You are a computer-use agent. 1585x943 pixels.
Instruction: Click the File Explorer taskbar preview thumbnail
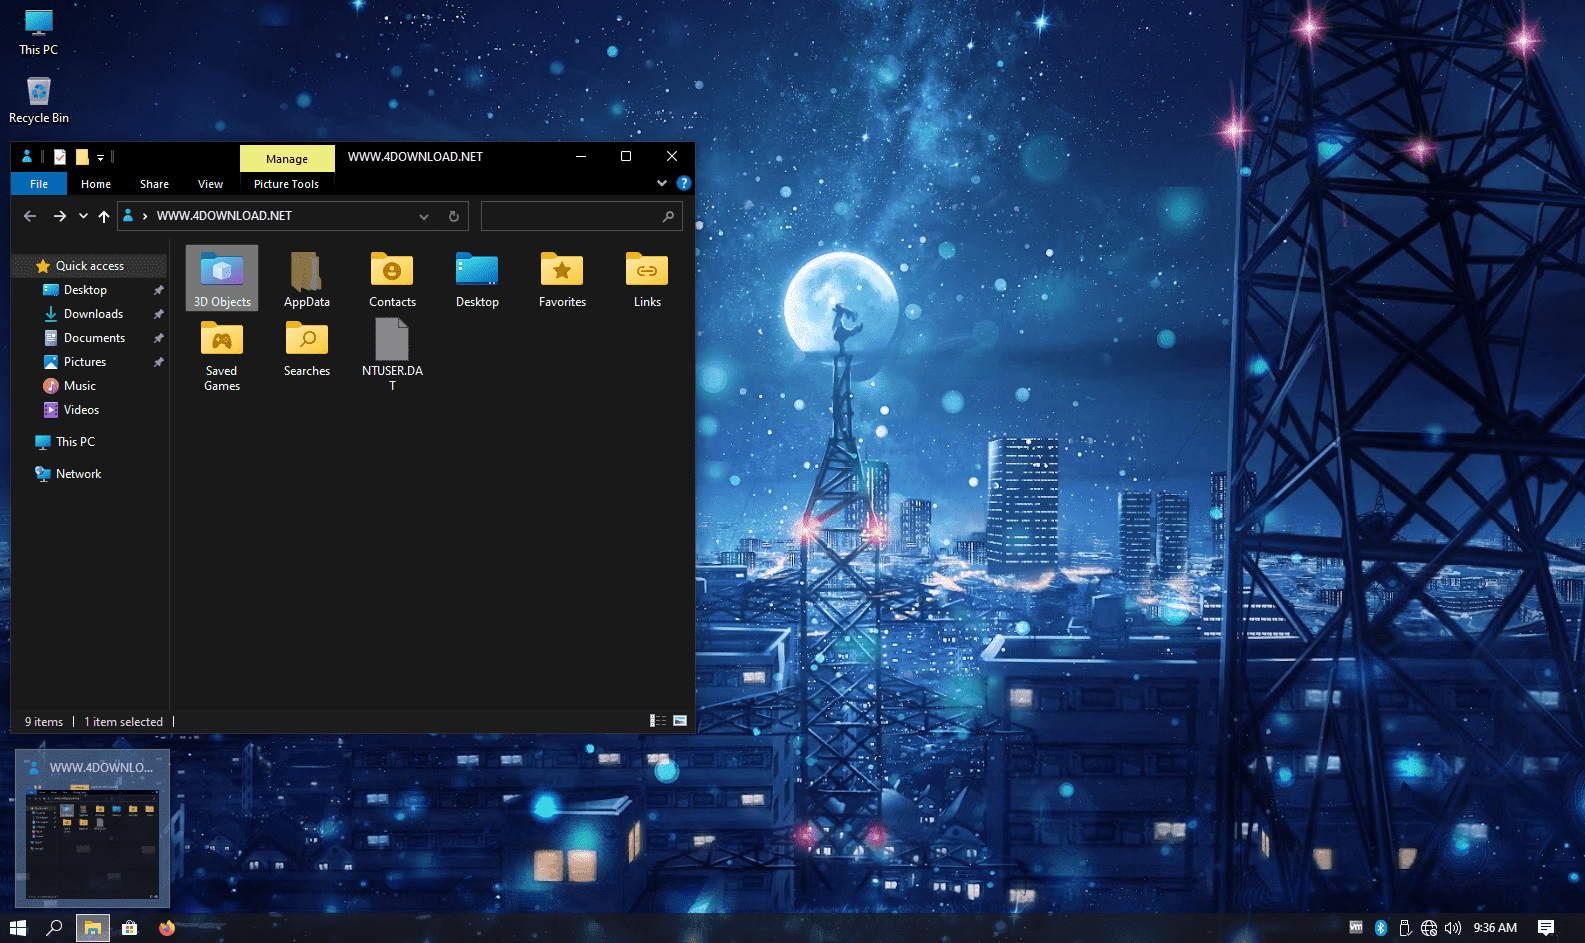coord(92,829)
